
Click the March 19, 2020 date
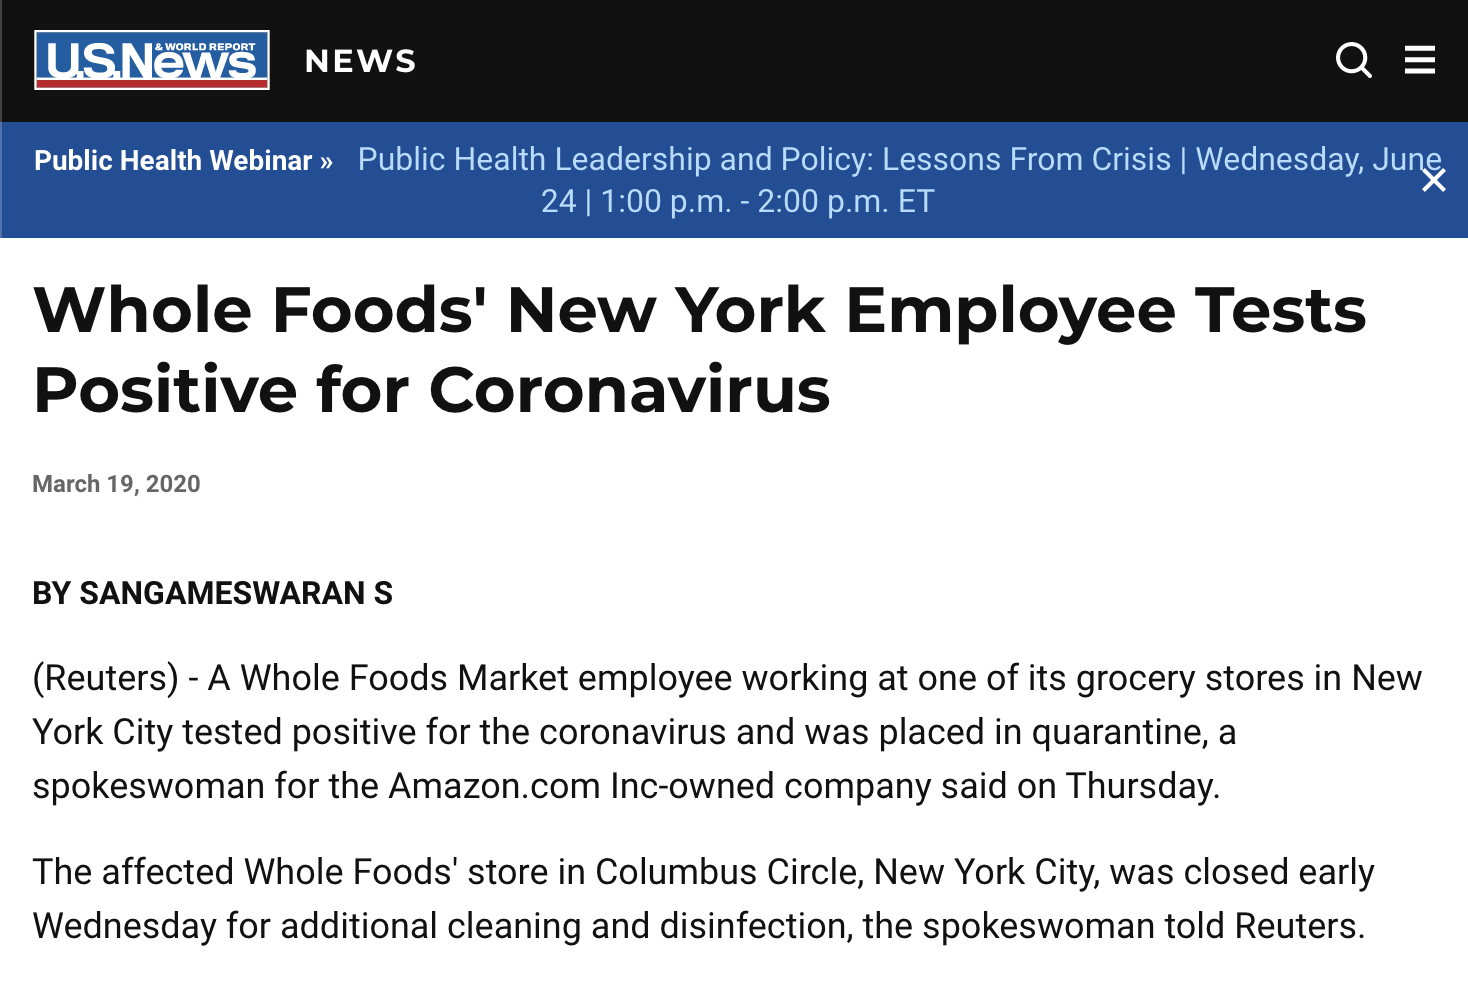click(x=116, y=484)
